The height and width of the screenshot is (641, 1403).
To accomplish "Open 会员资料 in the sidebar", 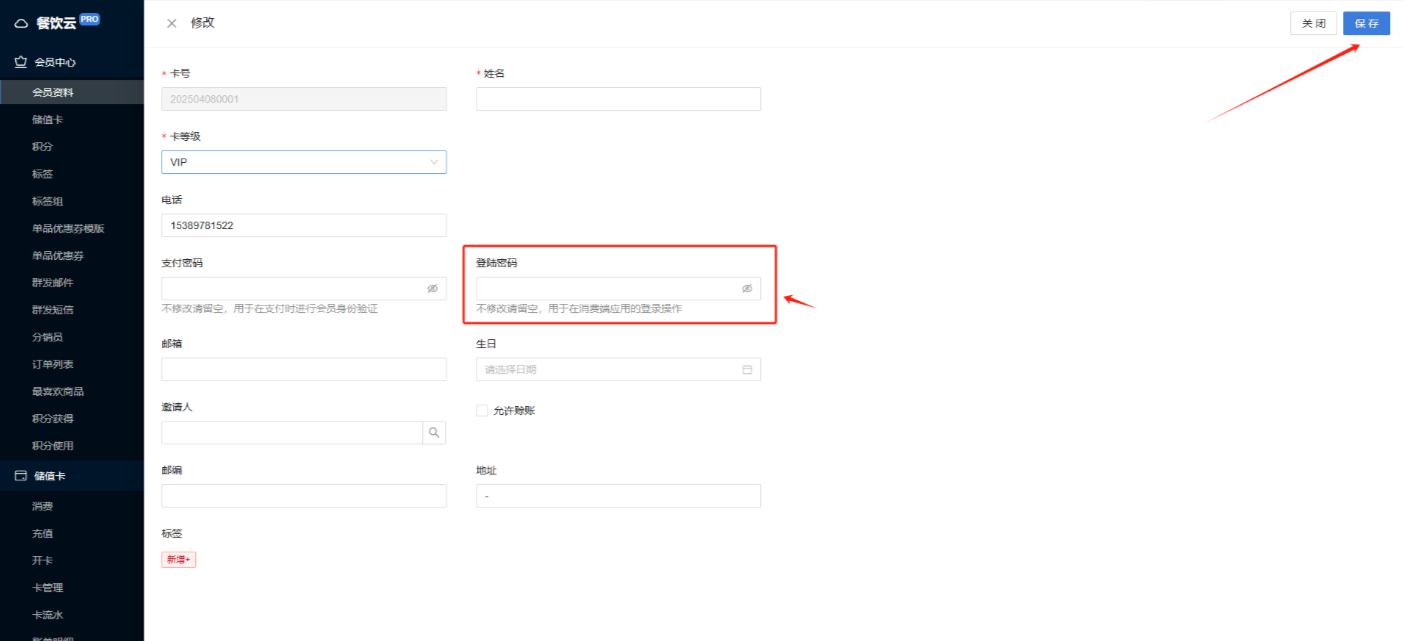I will [72, 92].
